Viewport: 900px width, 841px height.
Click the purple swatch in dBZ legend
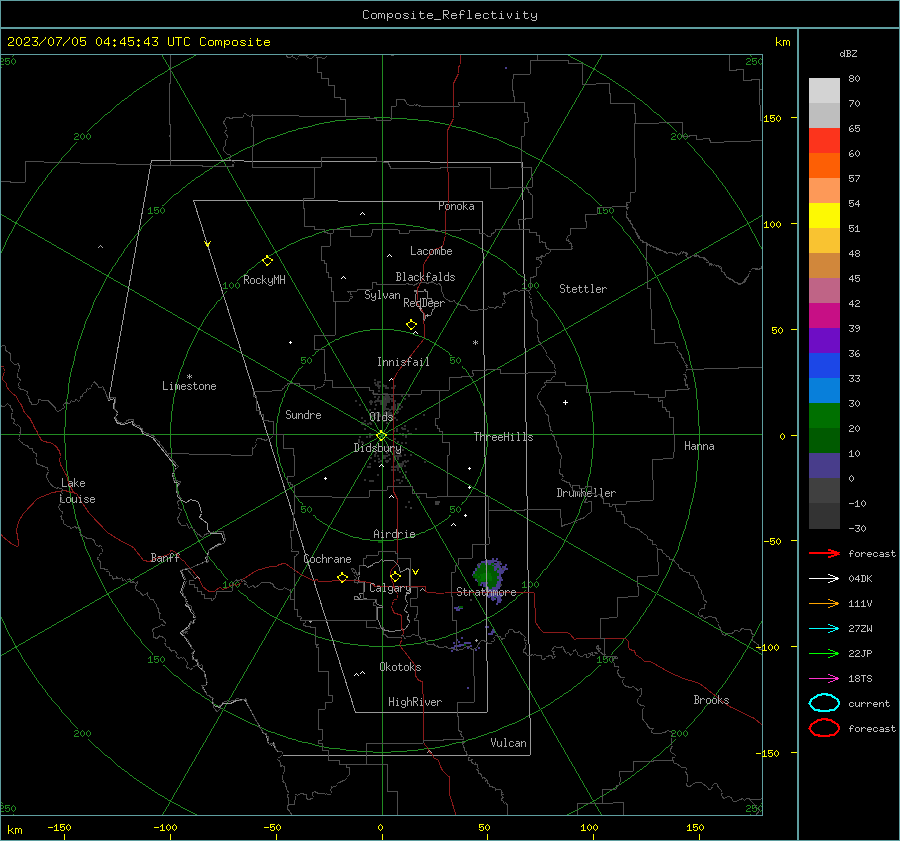pyautogui.click(x=824, y=340)
